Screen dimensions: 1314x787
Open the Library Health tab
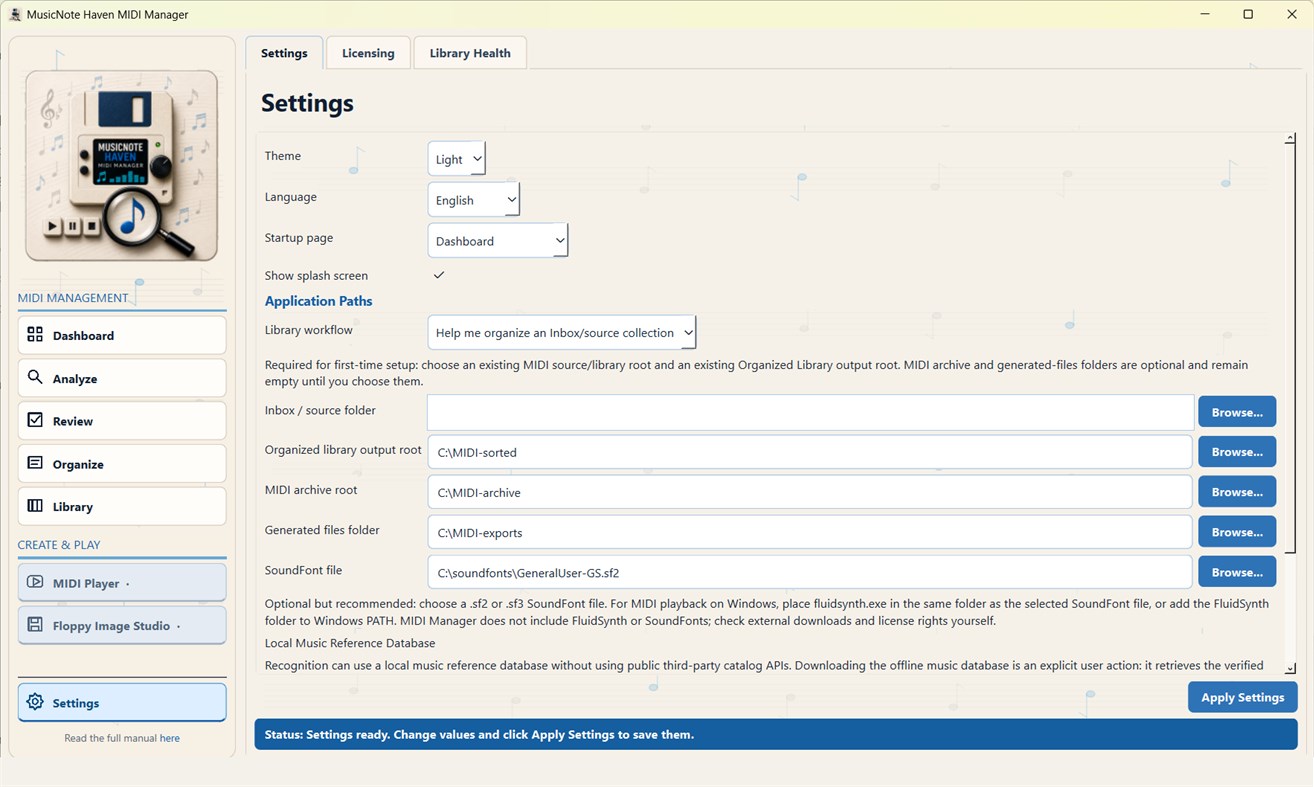tap(470, 53)
